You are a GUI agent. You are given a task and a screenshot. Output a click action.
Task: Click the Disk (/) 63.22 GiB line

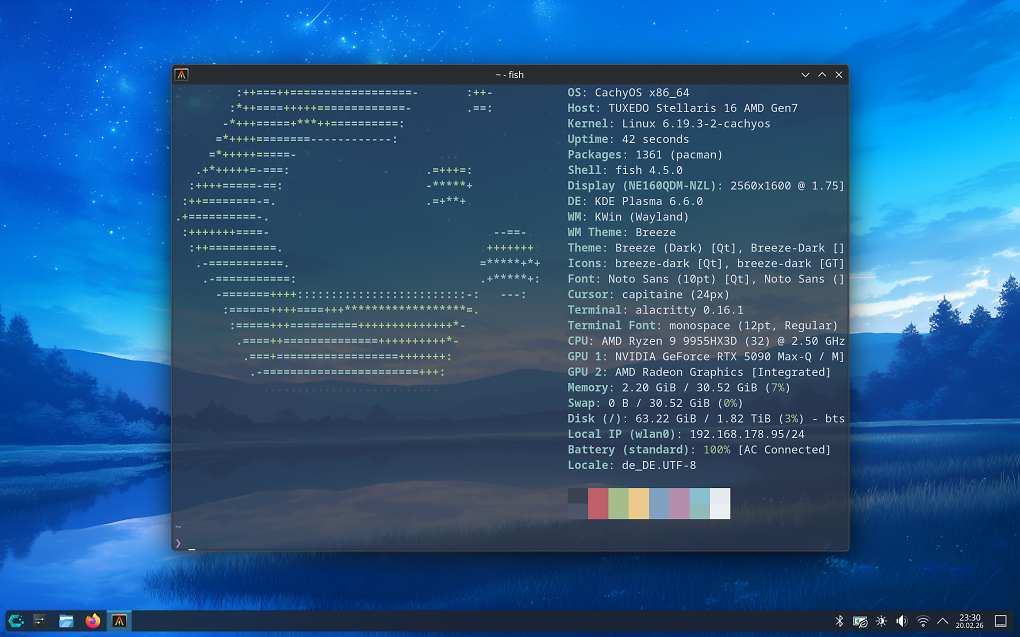click(x=706, y=419)
